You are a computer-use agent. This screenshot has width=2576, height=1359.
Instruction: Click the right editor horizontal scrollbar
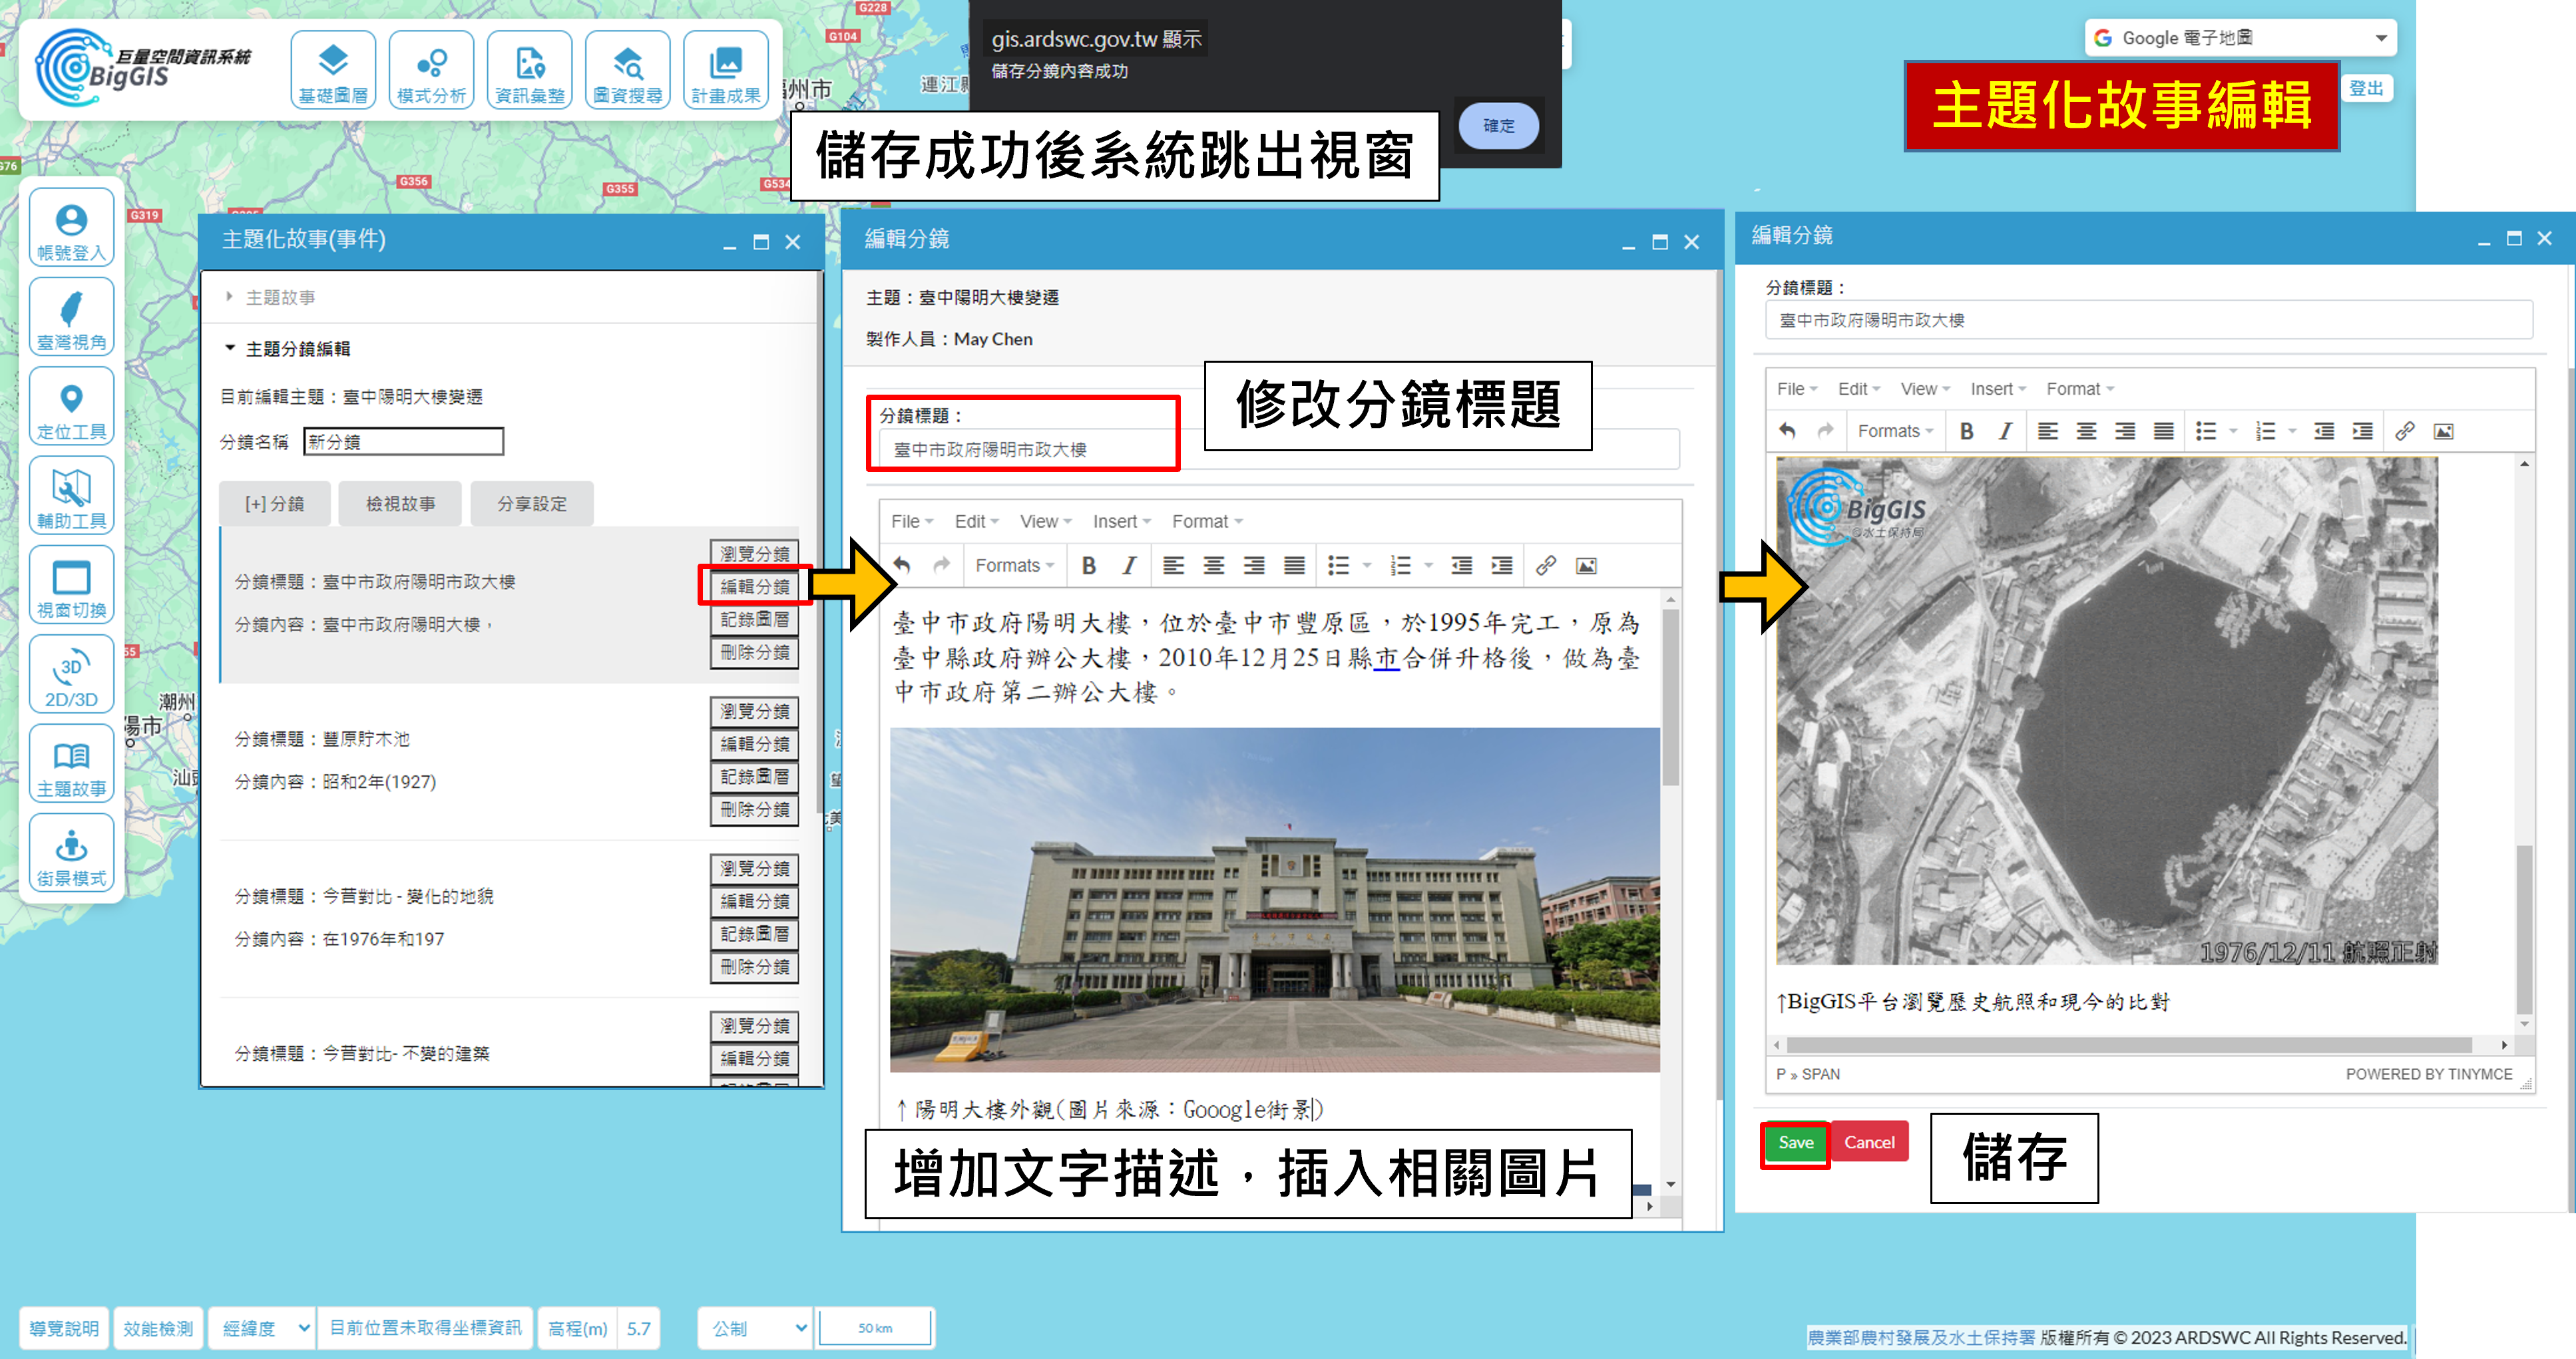tap(2130, 1045)
